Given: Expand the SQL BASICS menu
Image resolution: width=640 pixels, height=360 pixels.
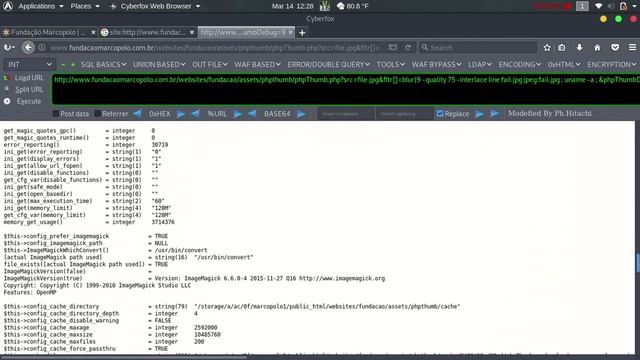Looking at the screenshot, I should click(x=103, y=64).
